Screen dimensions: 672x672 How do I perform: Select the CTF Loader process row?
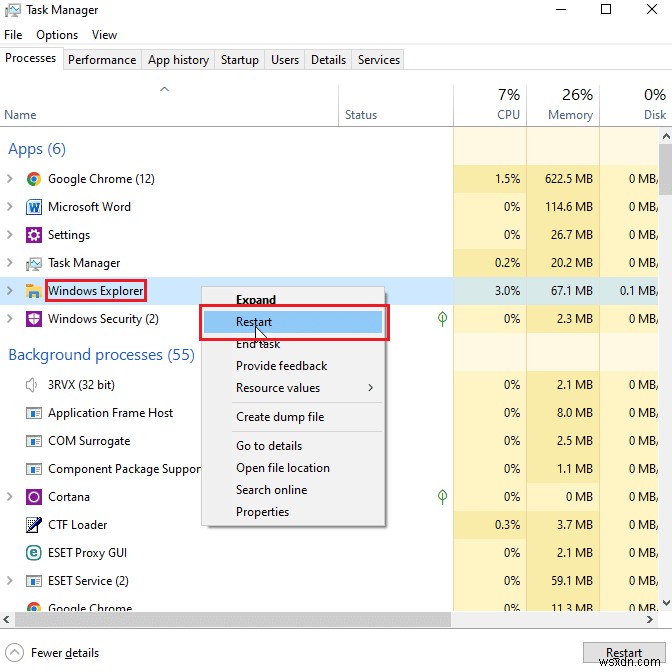pyautogui.click(x=329, y=525)
